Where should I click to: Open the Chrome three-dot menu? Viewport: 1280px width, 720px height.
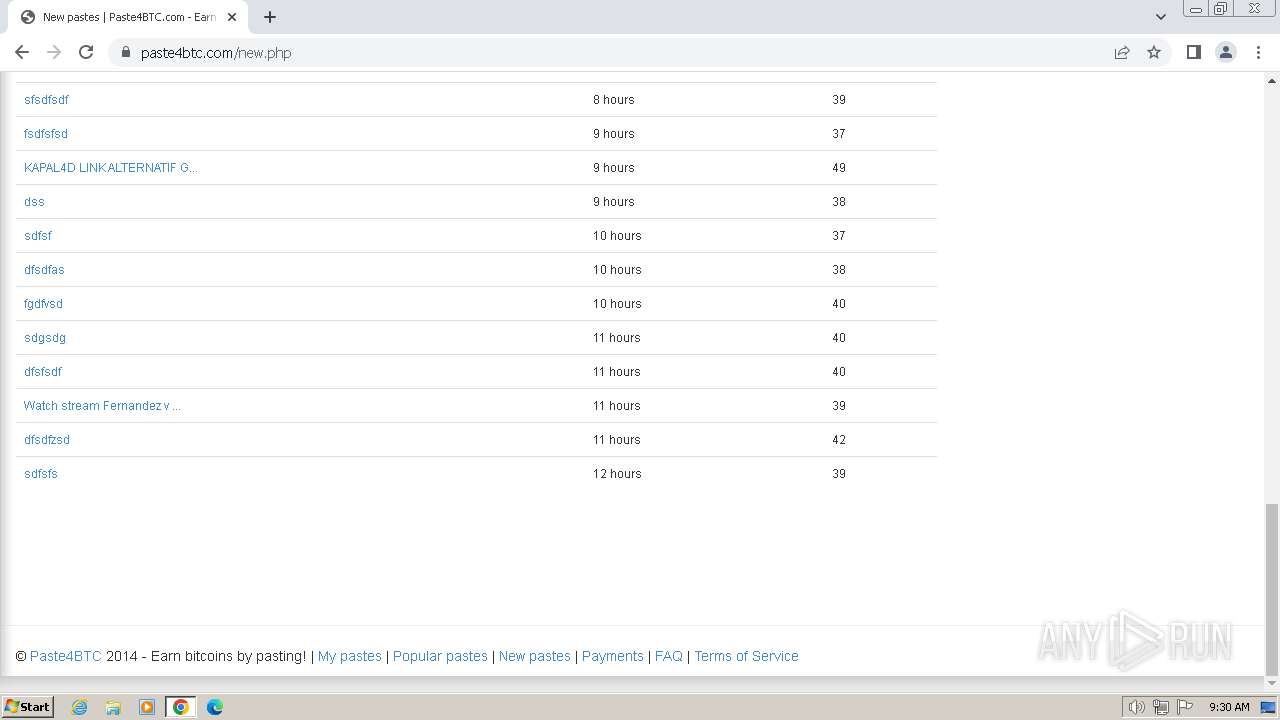(x=1259, y=52)
